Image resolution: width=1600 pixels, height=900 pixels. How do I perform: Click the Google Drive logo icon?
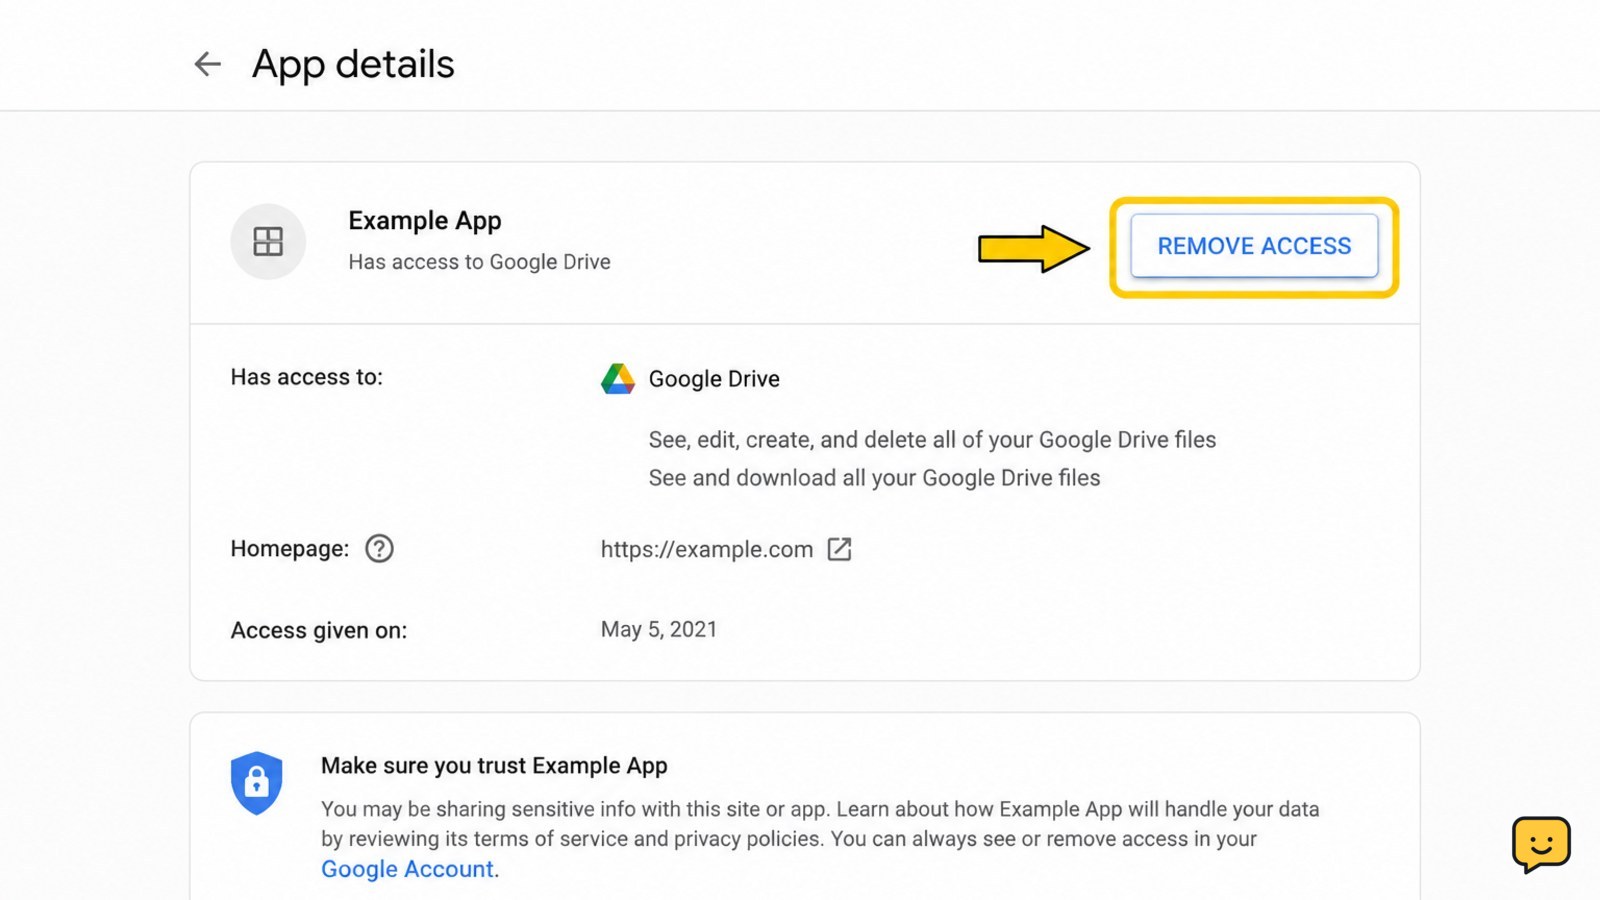[618, 379]
